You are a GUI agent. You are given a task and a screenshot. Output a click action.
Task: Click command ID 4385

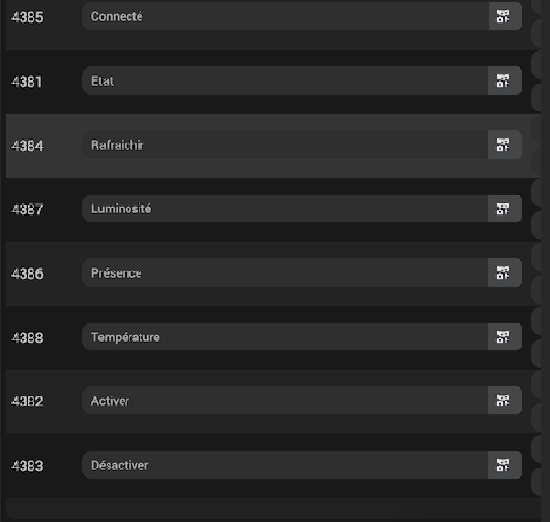point(27,17)
